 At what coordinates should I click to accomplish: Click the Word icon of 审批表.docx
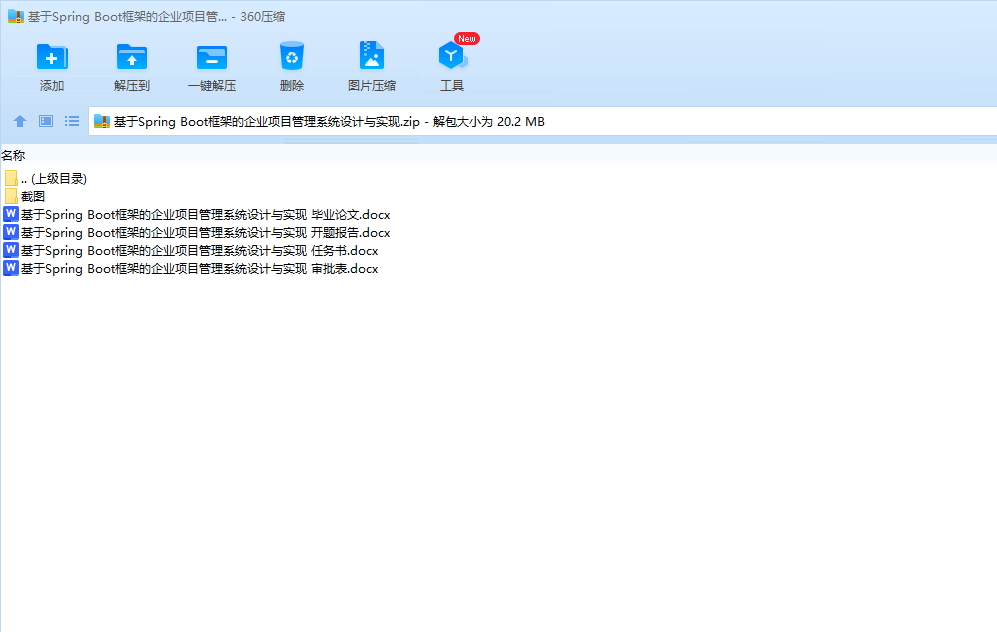10,268
